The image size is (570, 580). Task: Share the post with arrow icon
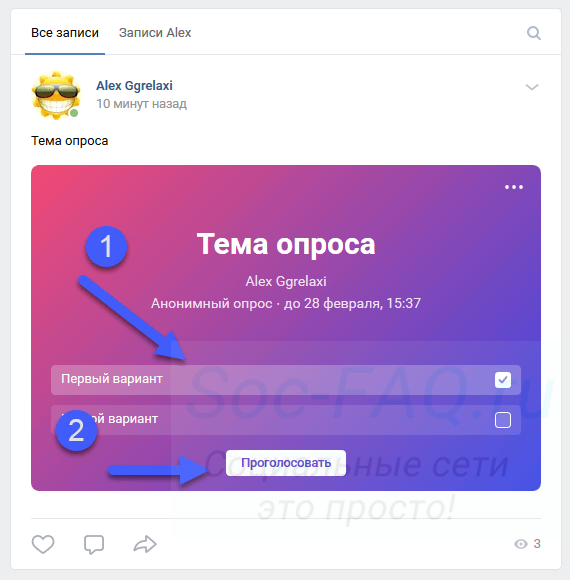[x=145, y=544]
